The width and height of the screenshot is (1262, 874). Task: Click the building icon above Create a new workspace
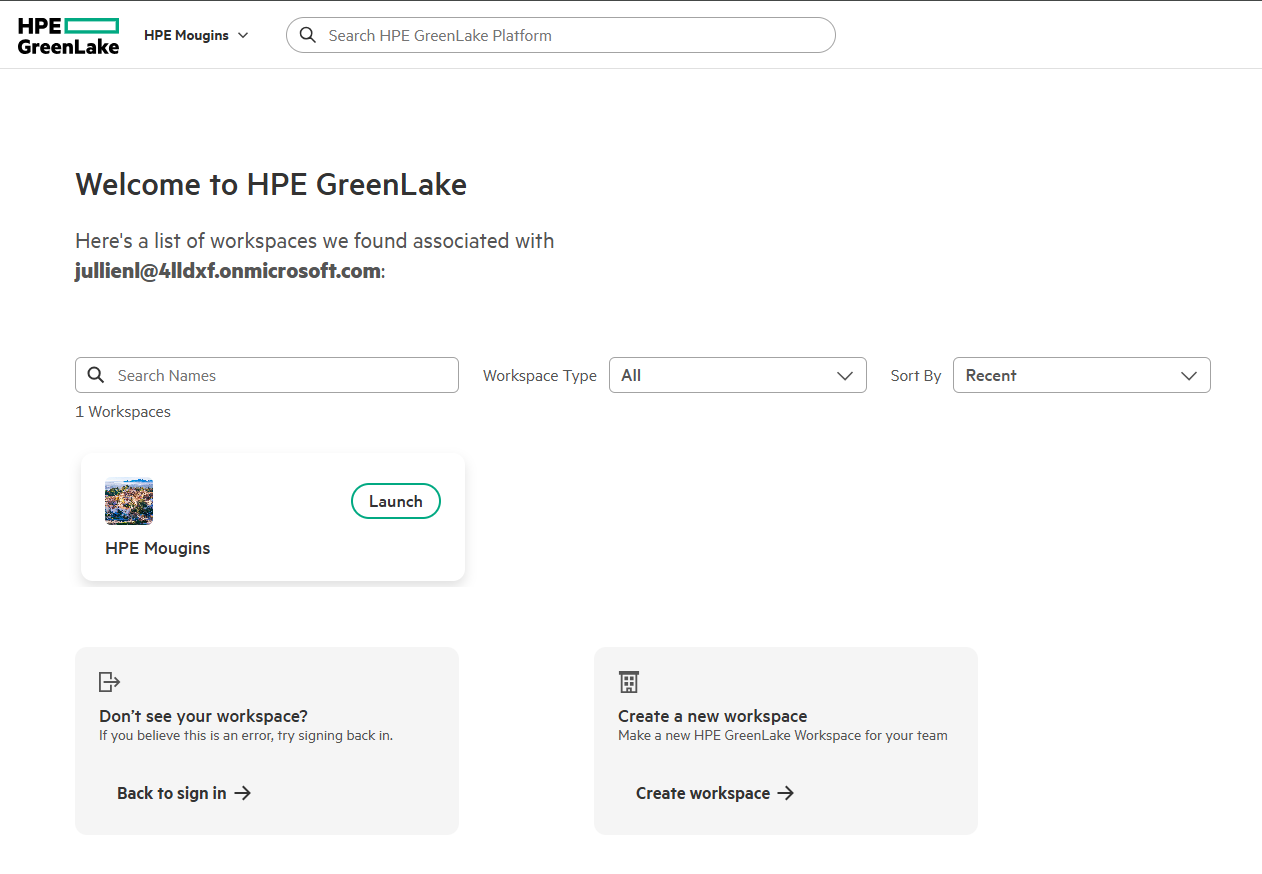click(628, 682)
